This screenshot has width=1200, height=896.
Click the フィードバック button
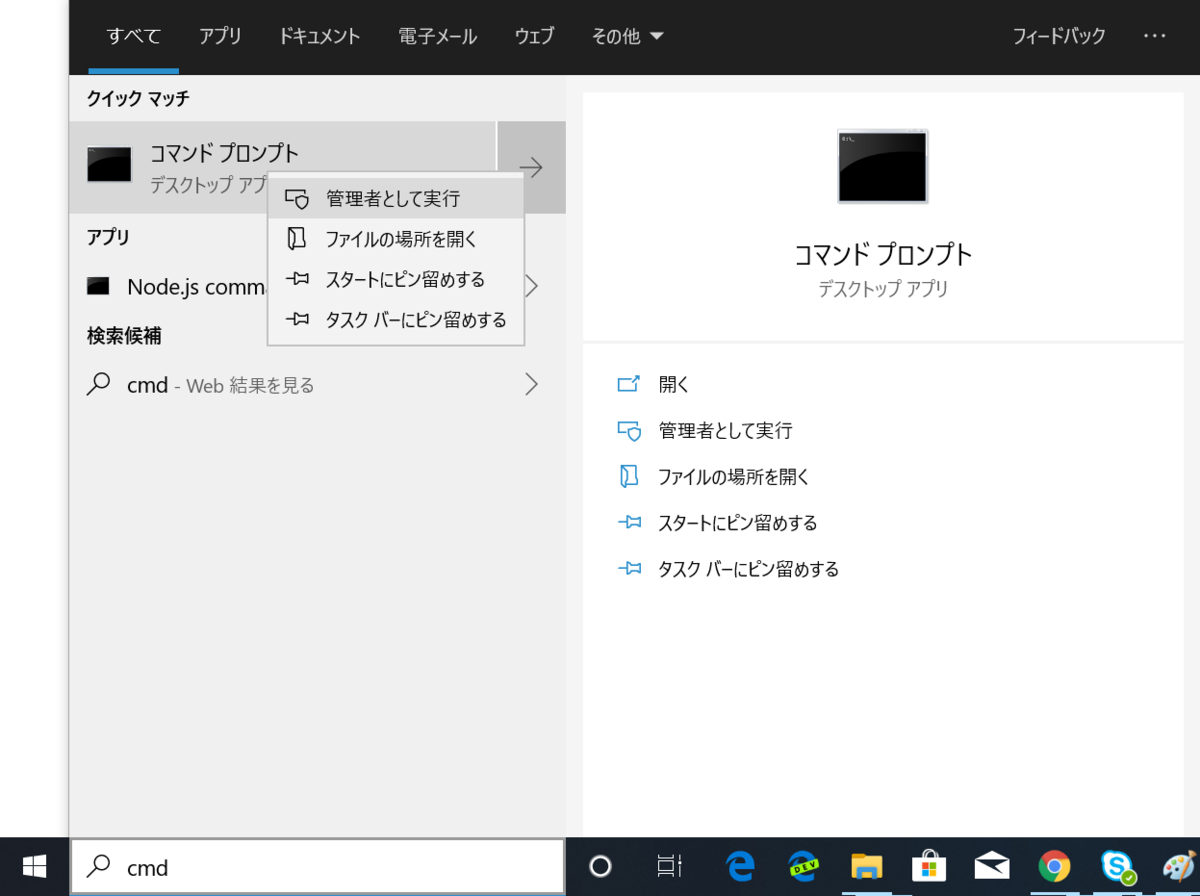tap(1059, 36)
